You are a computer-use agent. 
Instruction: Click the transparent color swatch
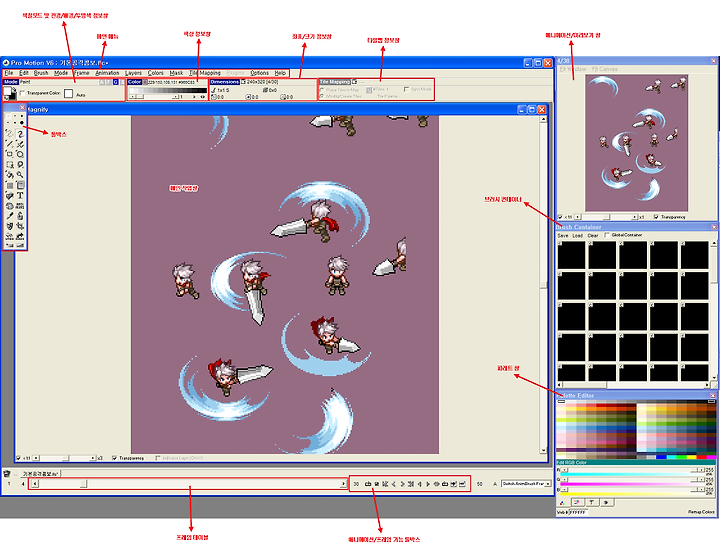pos(68,93)
